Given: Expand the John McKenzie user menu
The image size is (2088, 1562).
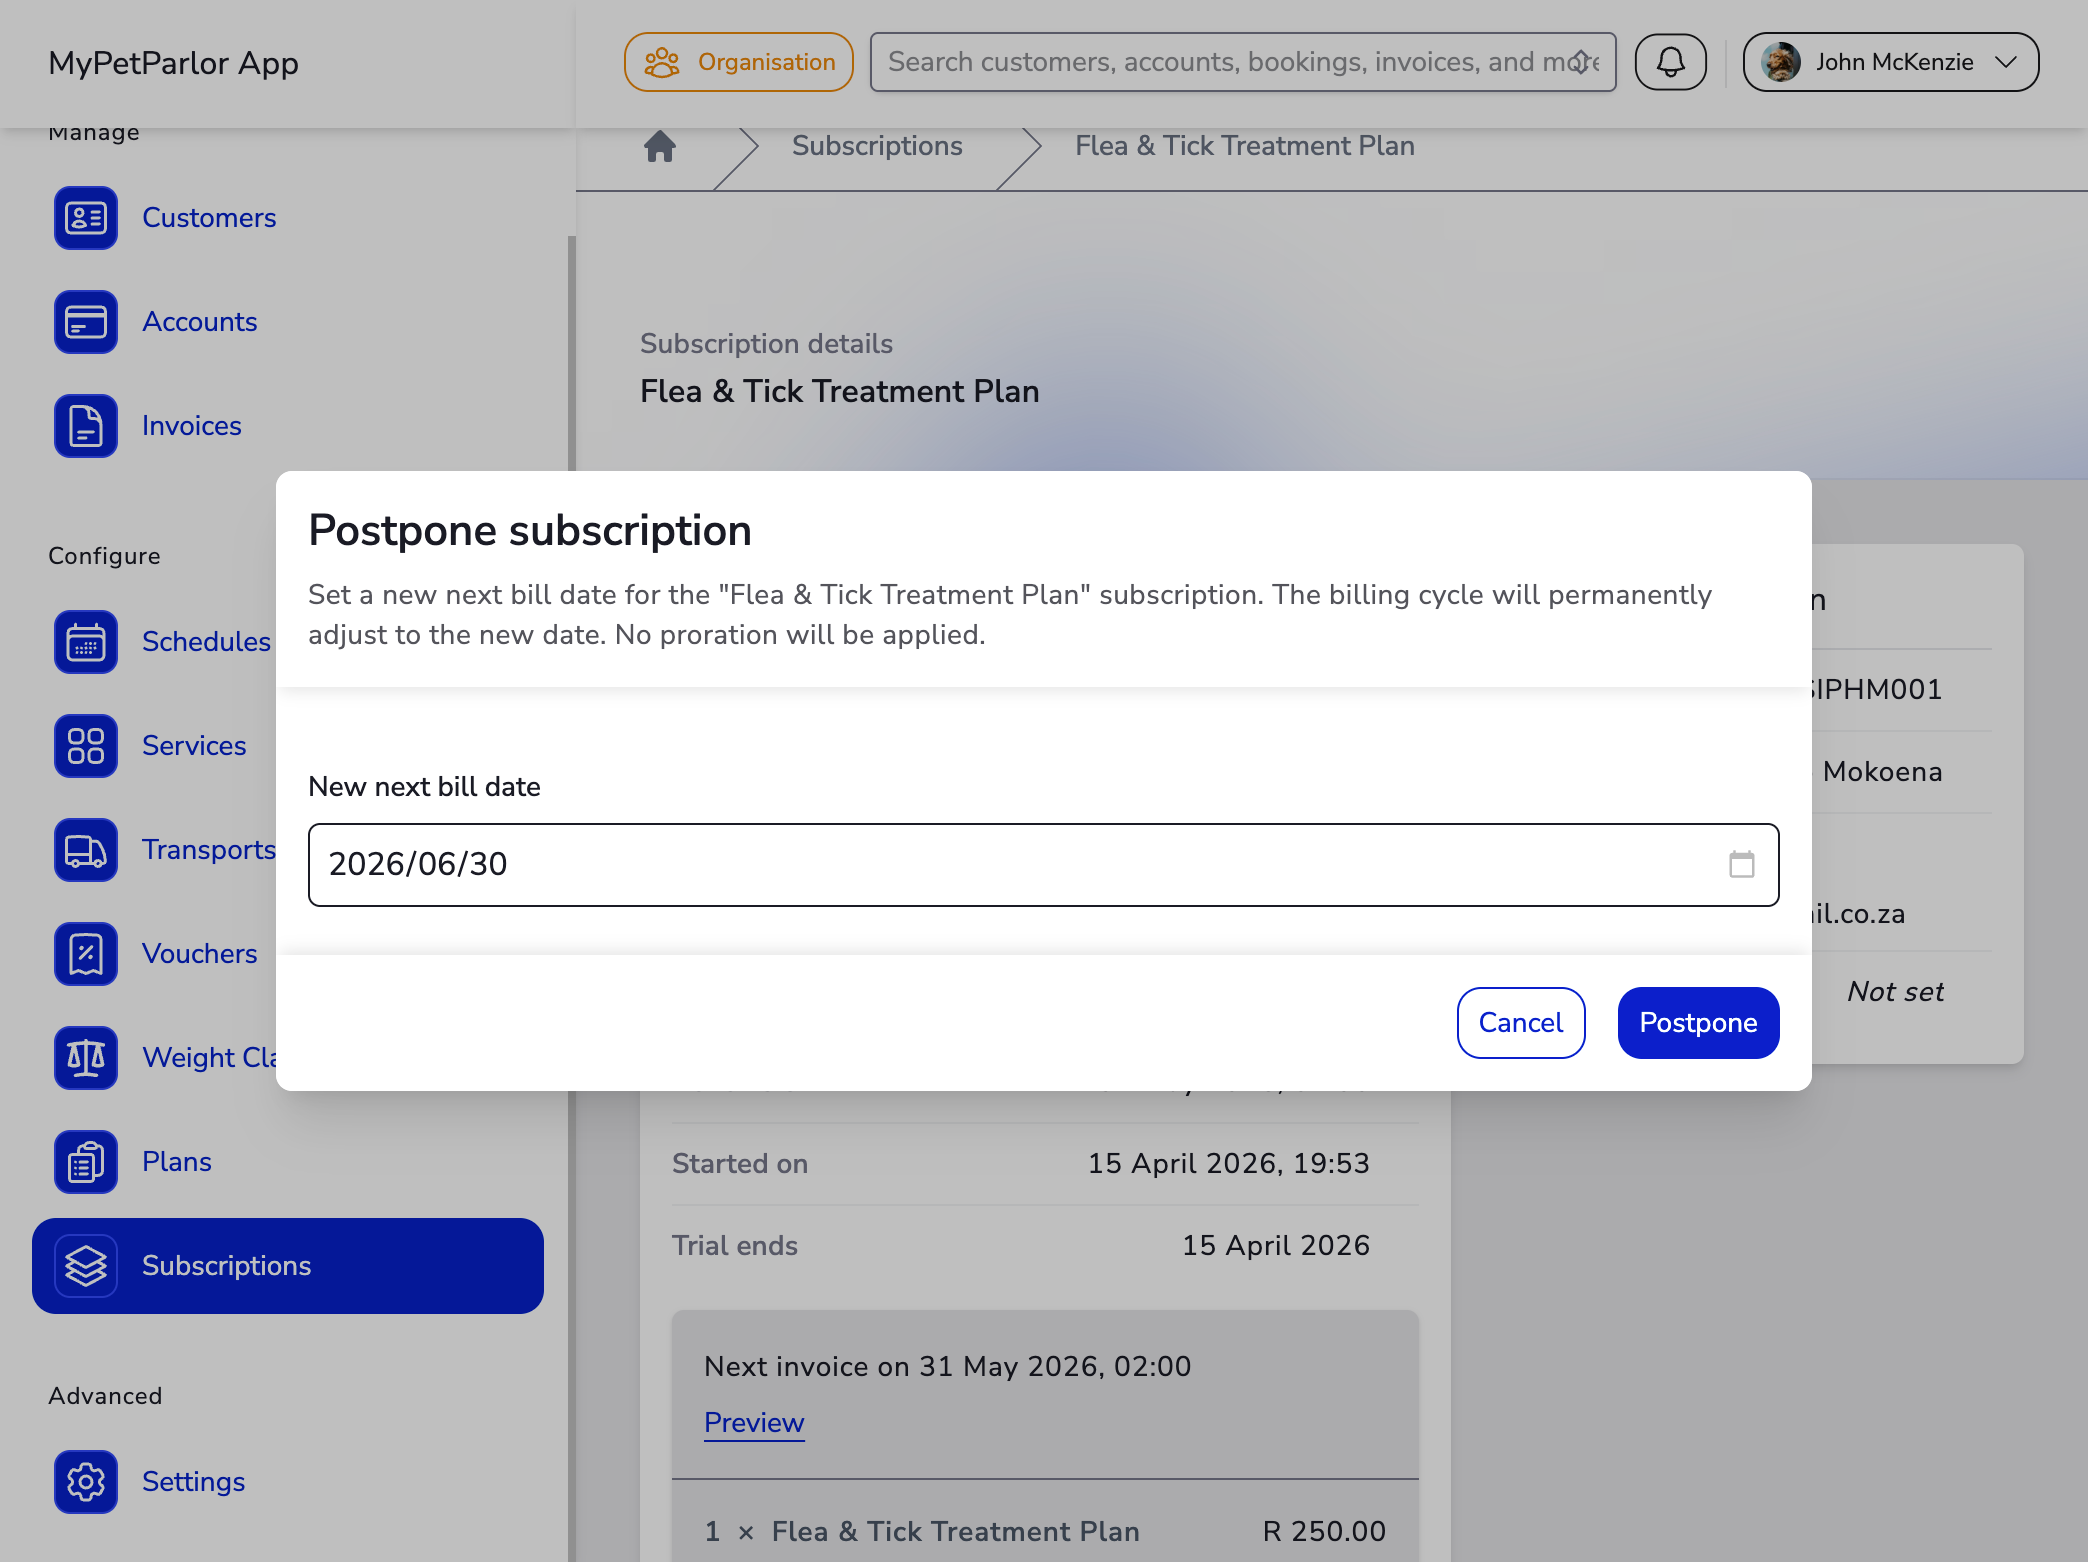Looking at the screenshot, I should pyautogui.click(x=1890, y=62).
